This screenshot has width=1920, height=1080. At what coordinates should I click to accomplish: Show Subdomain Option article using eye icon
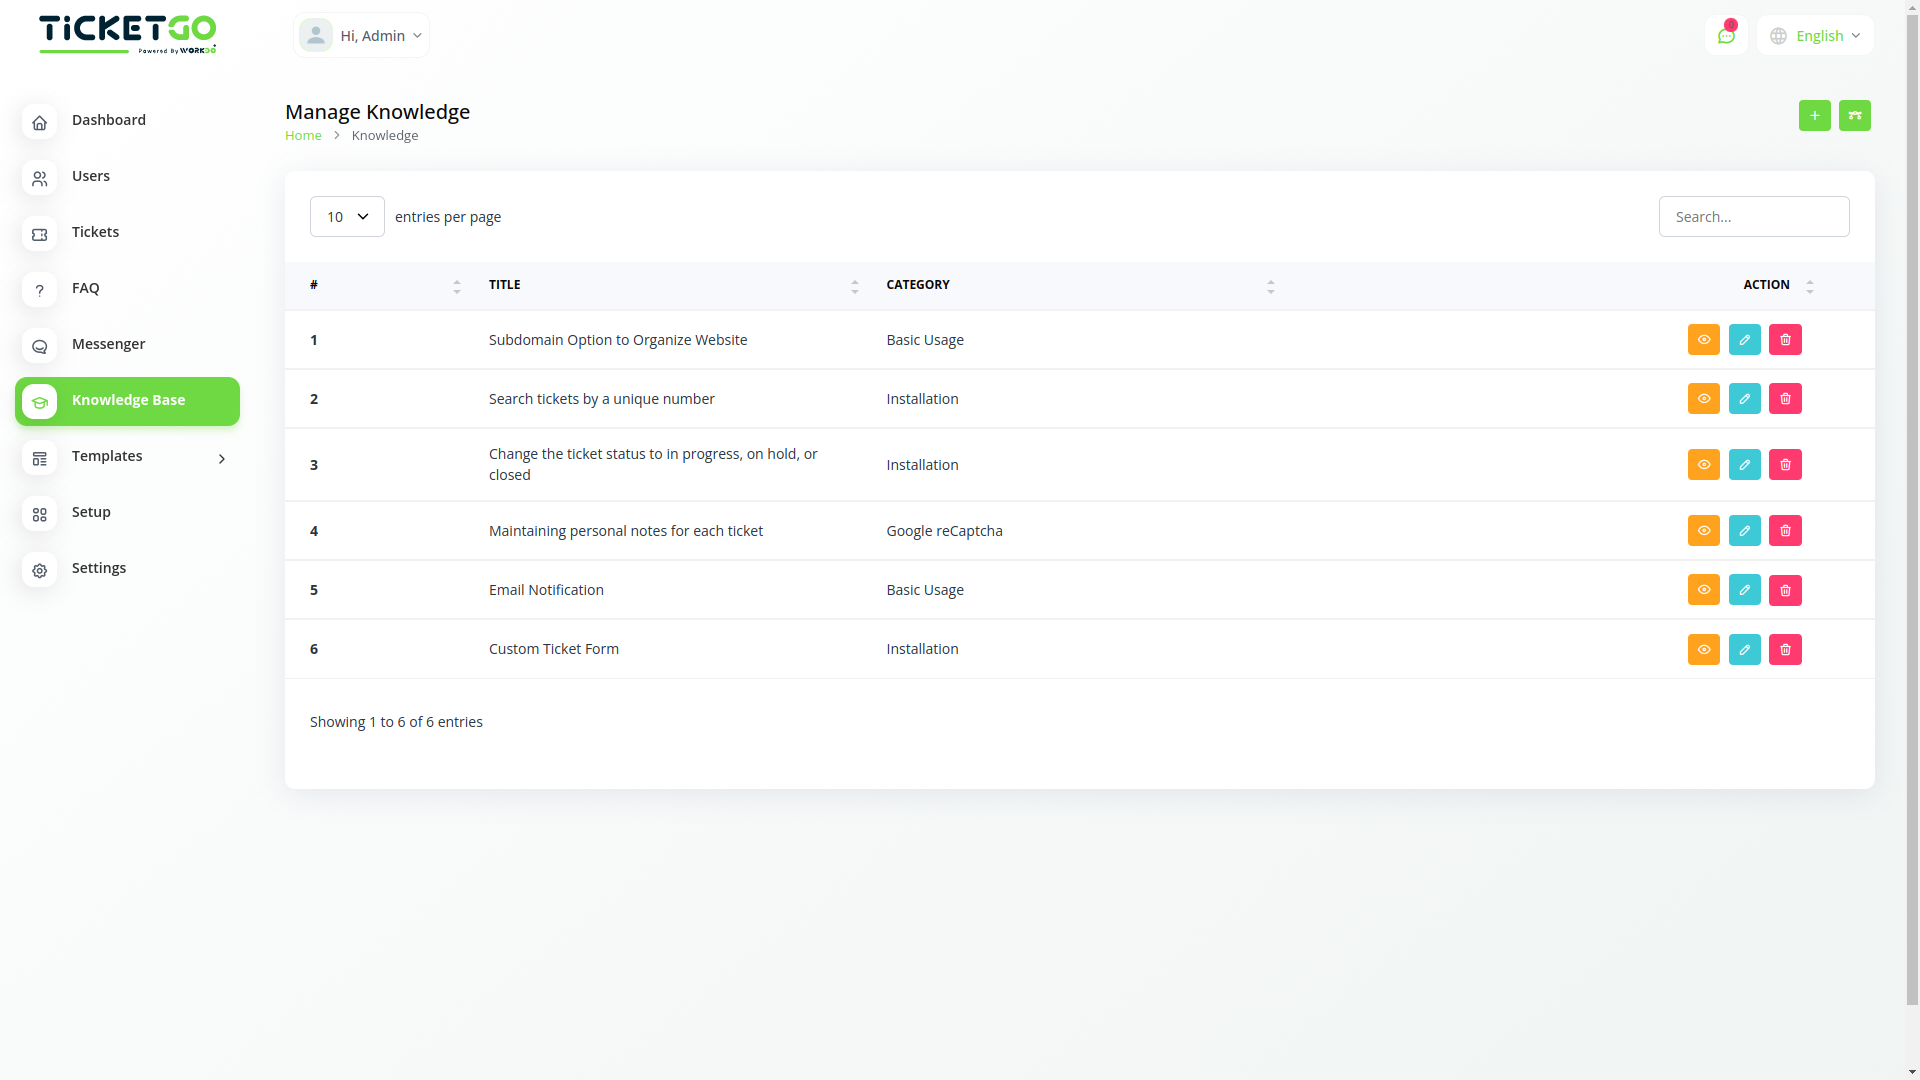pos(1703,340)
